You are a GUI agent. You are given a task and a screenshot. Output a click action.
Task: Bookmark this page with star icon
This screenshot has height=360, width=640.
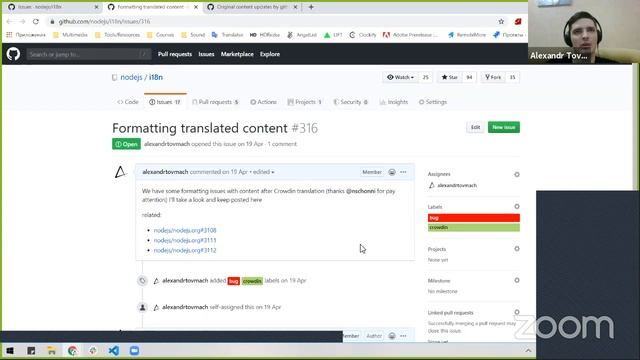(x=501, y=21)
